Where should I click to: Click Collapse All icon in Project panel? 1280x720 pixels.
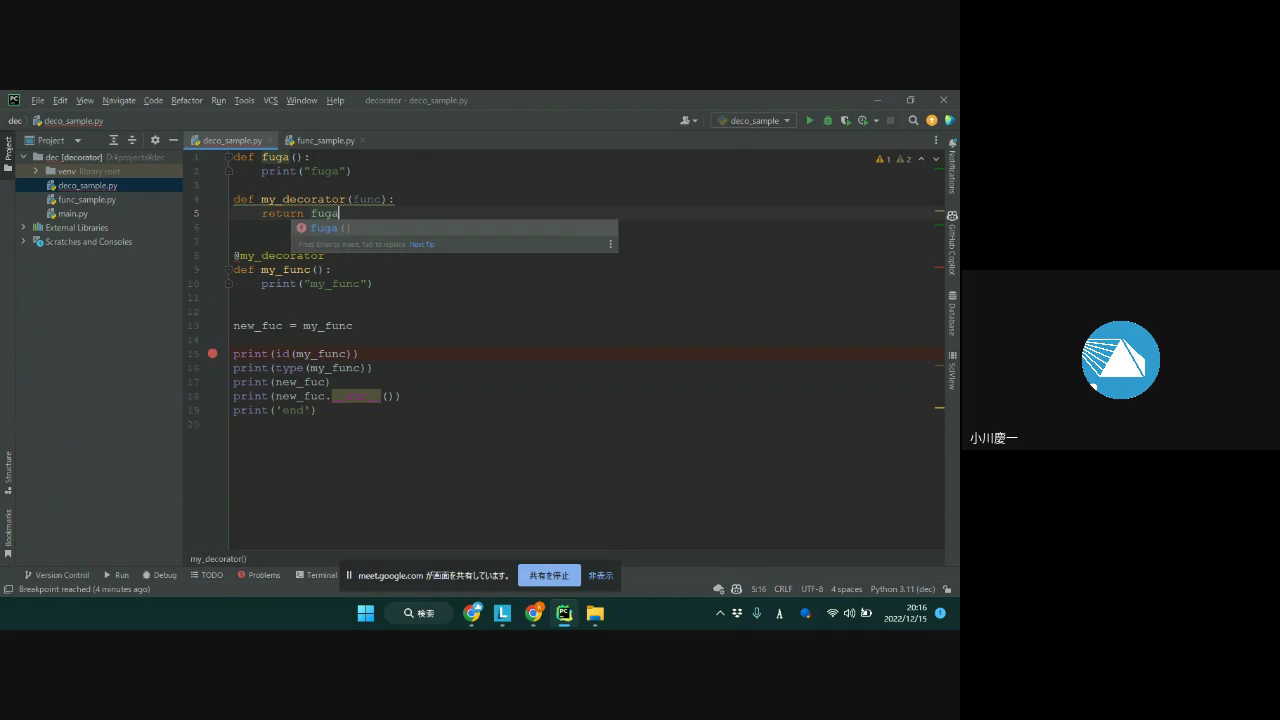[x=132, y=141]
